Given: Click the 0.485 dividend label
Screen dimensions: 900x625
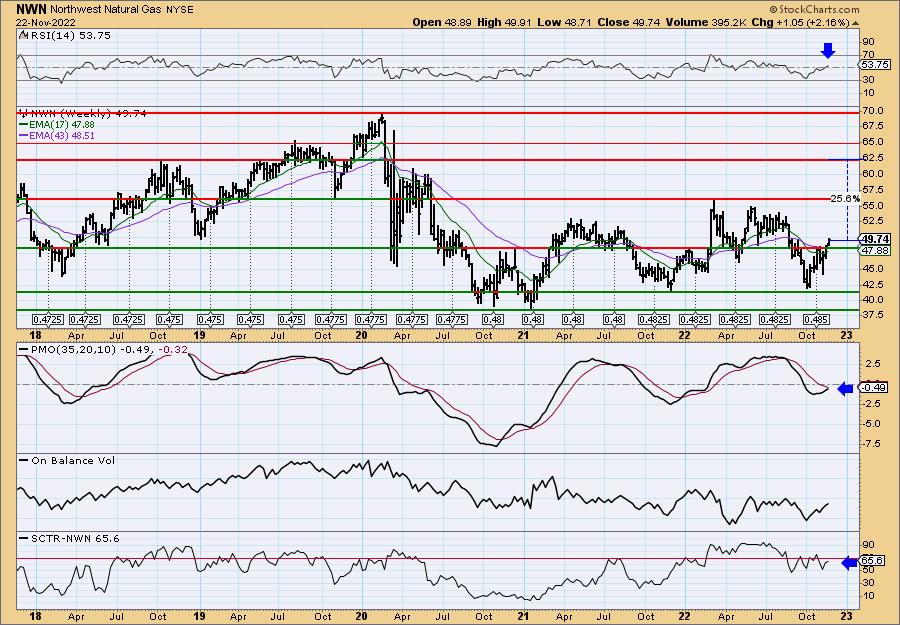Looking at the screenshot, I should coord(815,319).
